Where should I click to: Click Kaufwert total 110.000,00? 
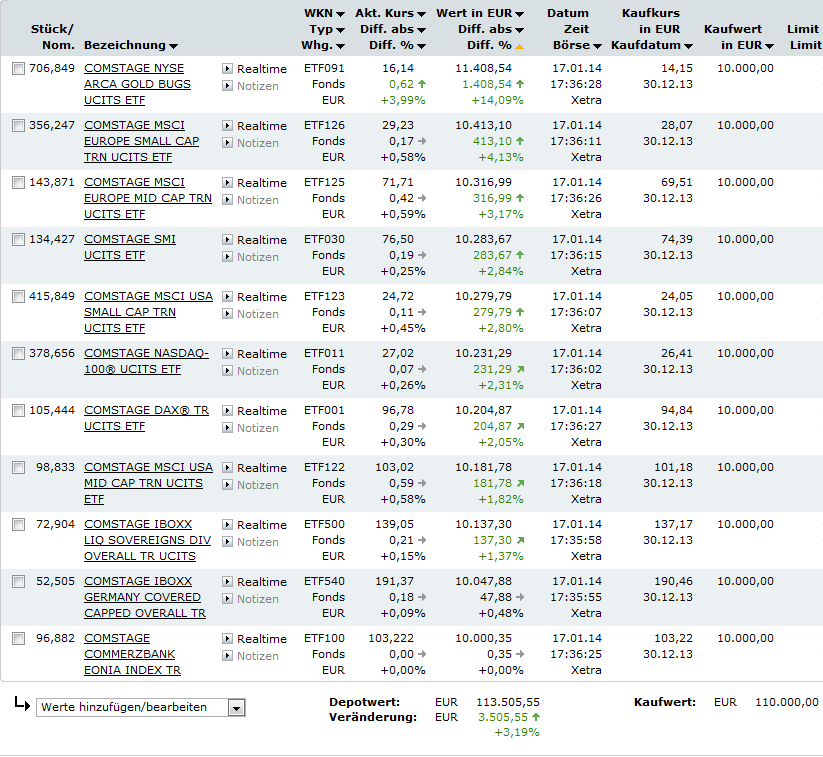[786, 702]
